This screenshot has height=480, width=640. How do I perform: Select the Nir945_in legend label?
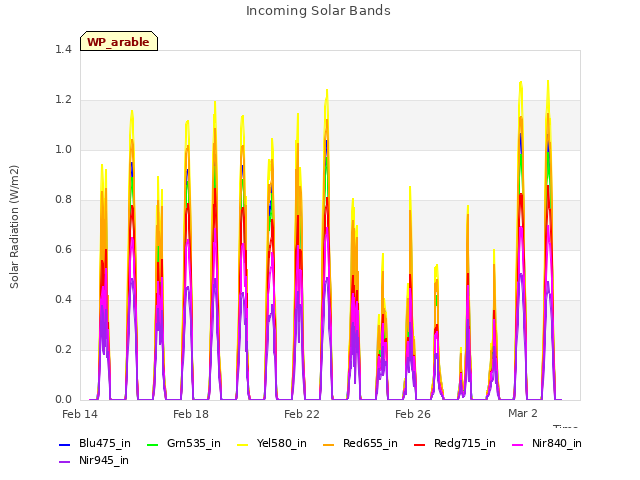[104, 461]
